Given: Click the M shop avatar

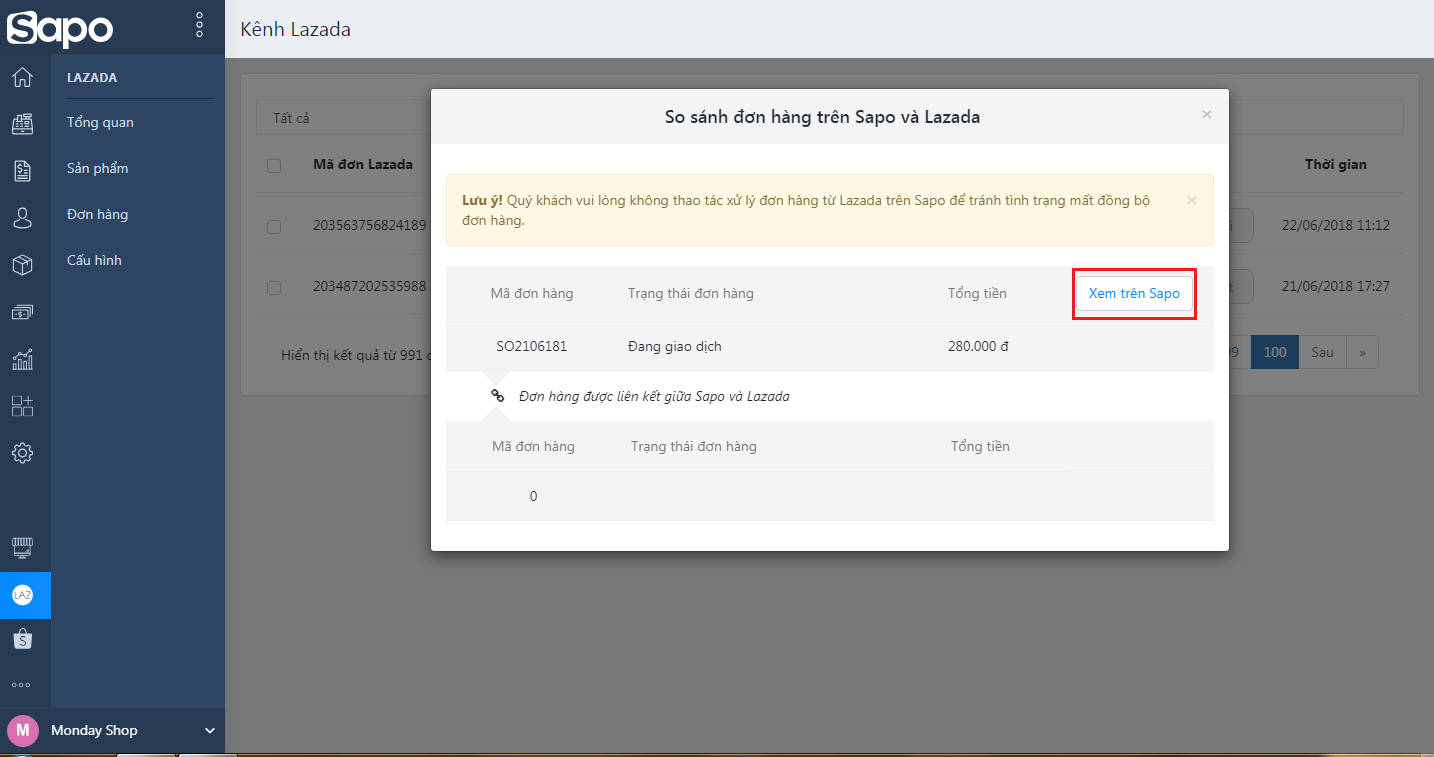Looking at the screenshot, I should [22, 730].
